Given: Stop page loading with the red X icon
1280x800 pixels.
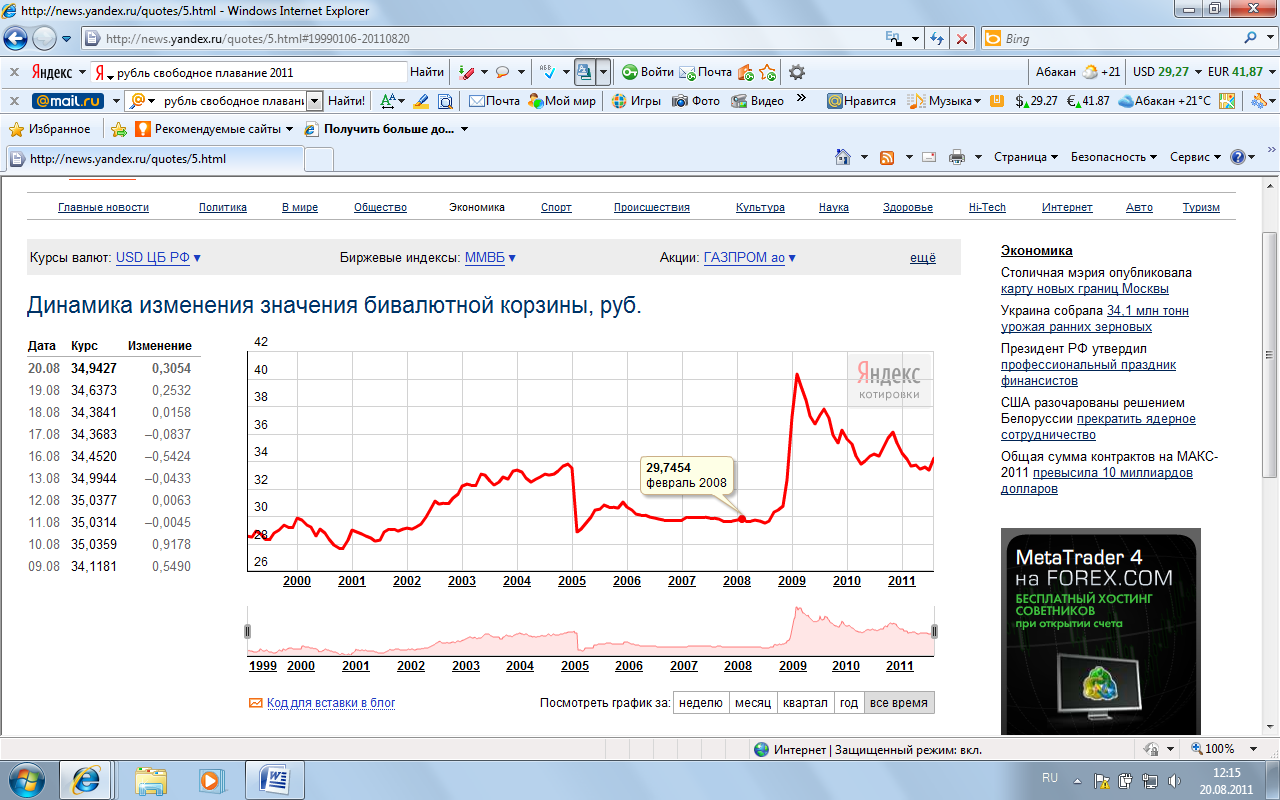Looking at the screenshot, I should pyautogui.click(x=961, y=39).
